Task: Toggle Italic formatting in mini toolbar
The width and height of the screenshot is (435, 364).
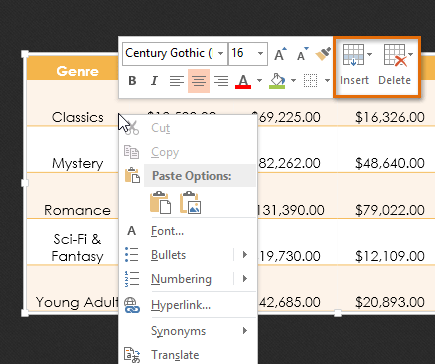Action: pos(154,81)
